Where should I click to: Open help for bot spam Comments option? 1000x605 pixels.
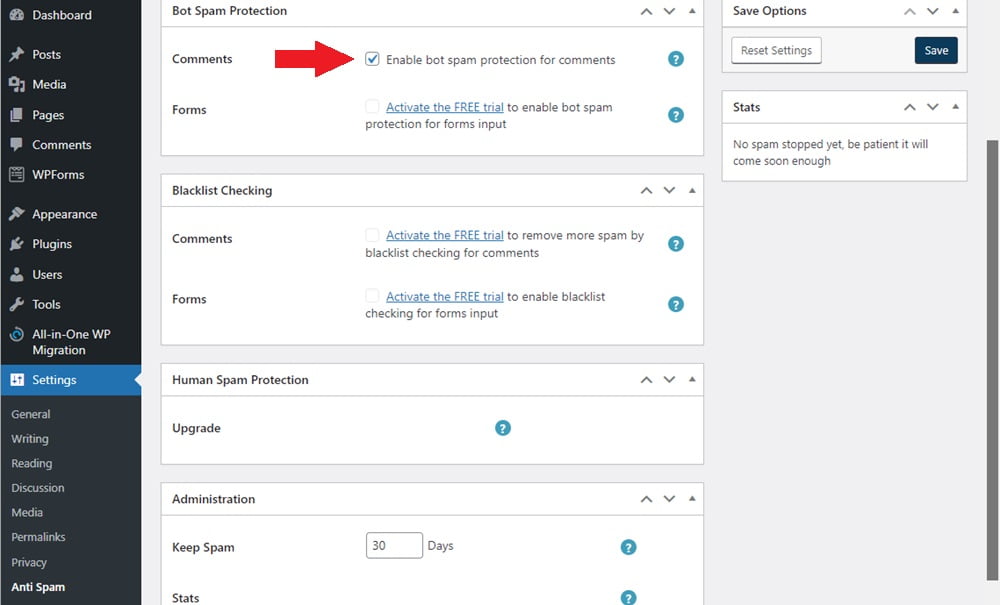click(675, 59)
